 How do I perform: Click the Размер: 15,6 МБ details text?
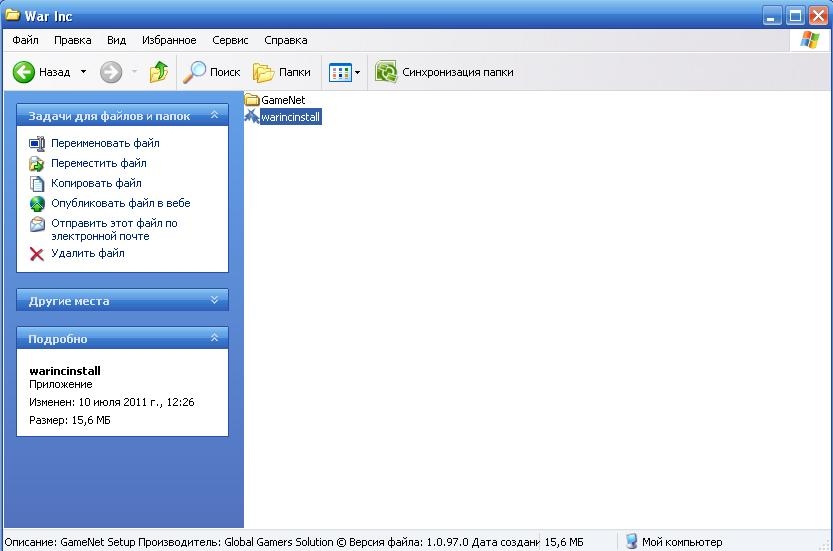click(70, 420)
